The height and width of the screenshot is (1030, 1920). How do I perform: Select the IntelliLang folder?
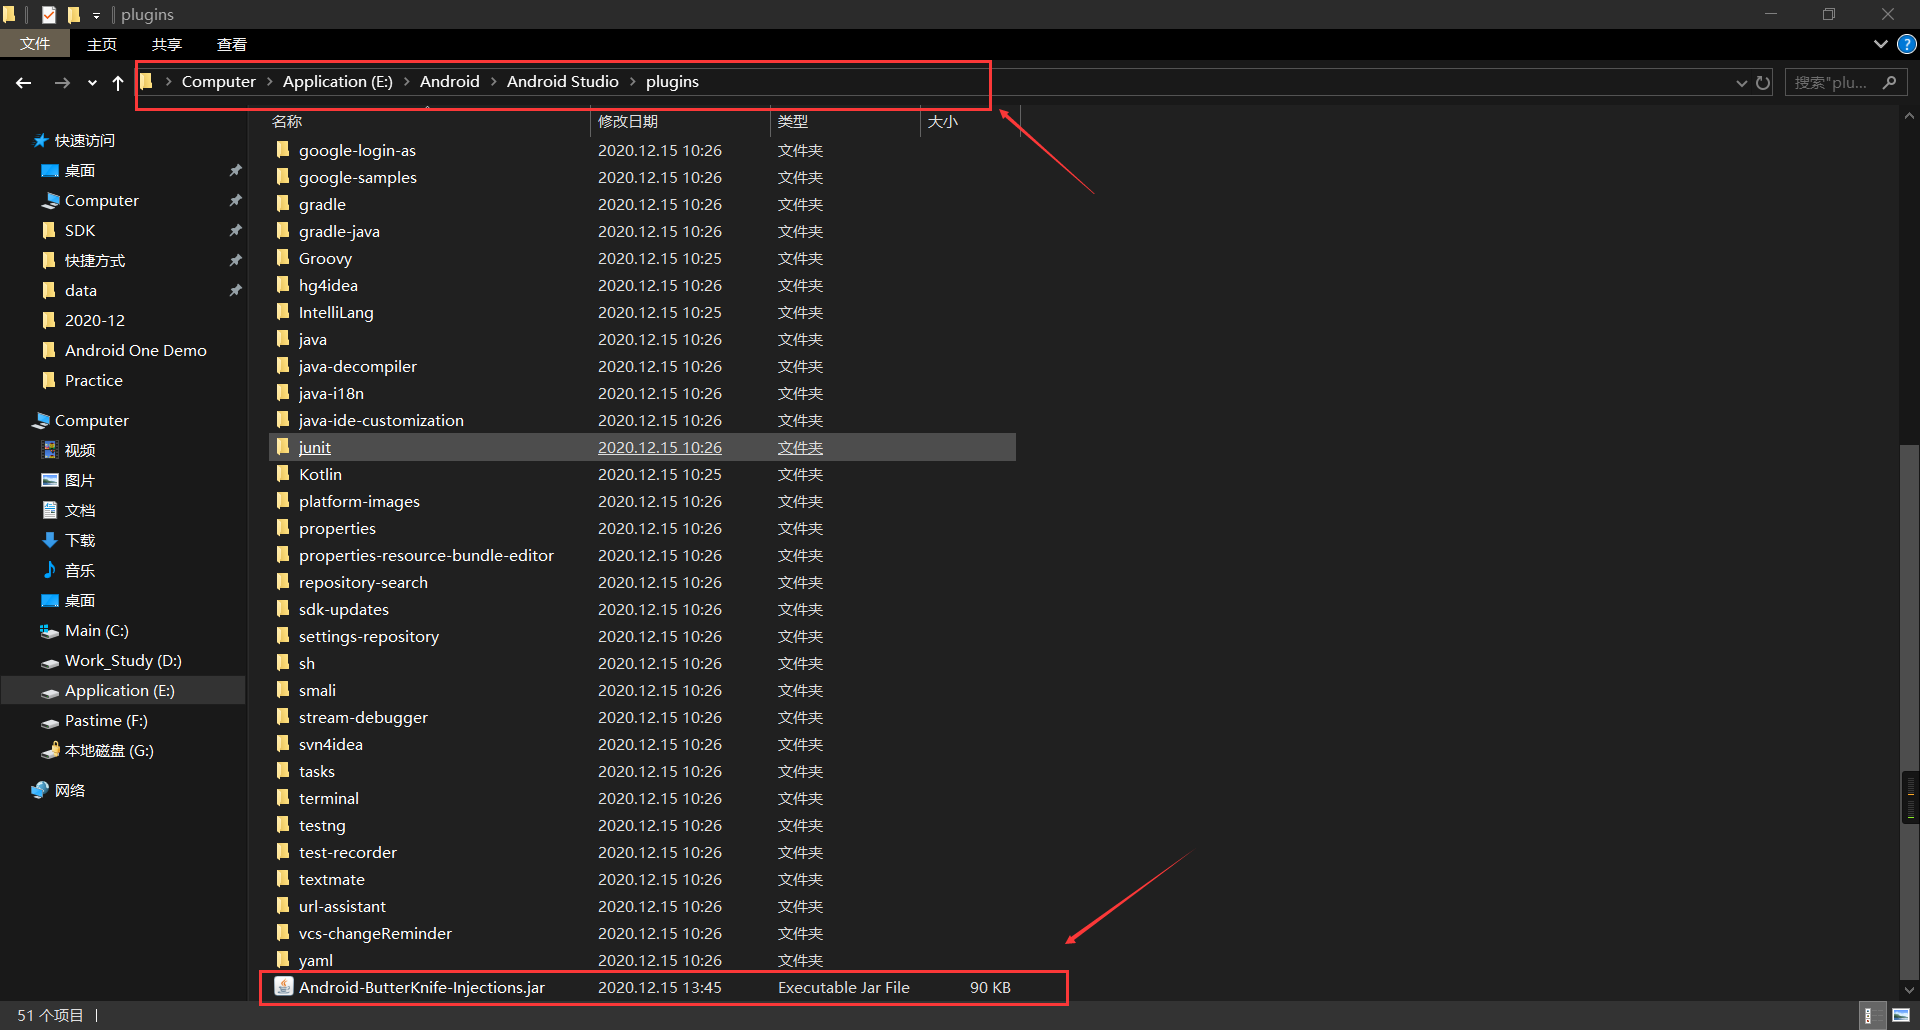[336, 313]
